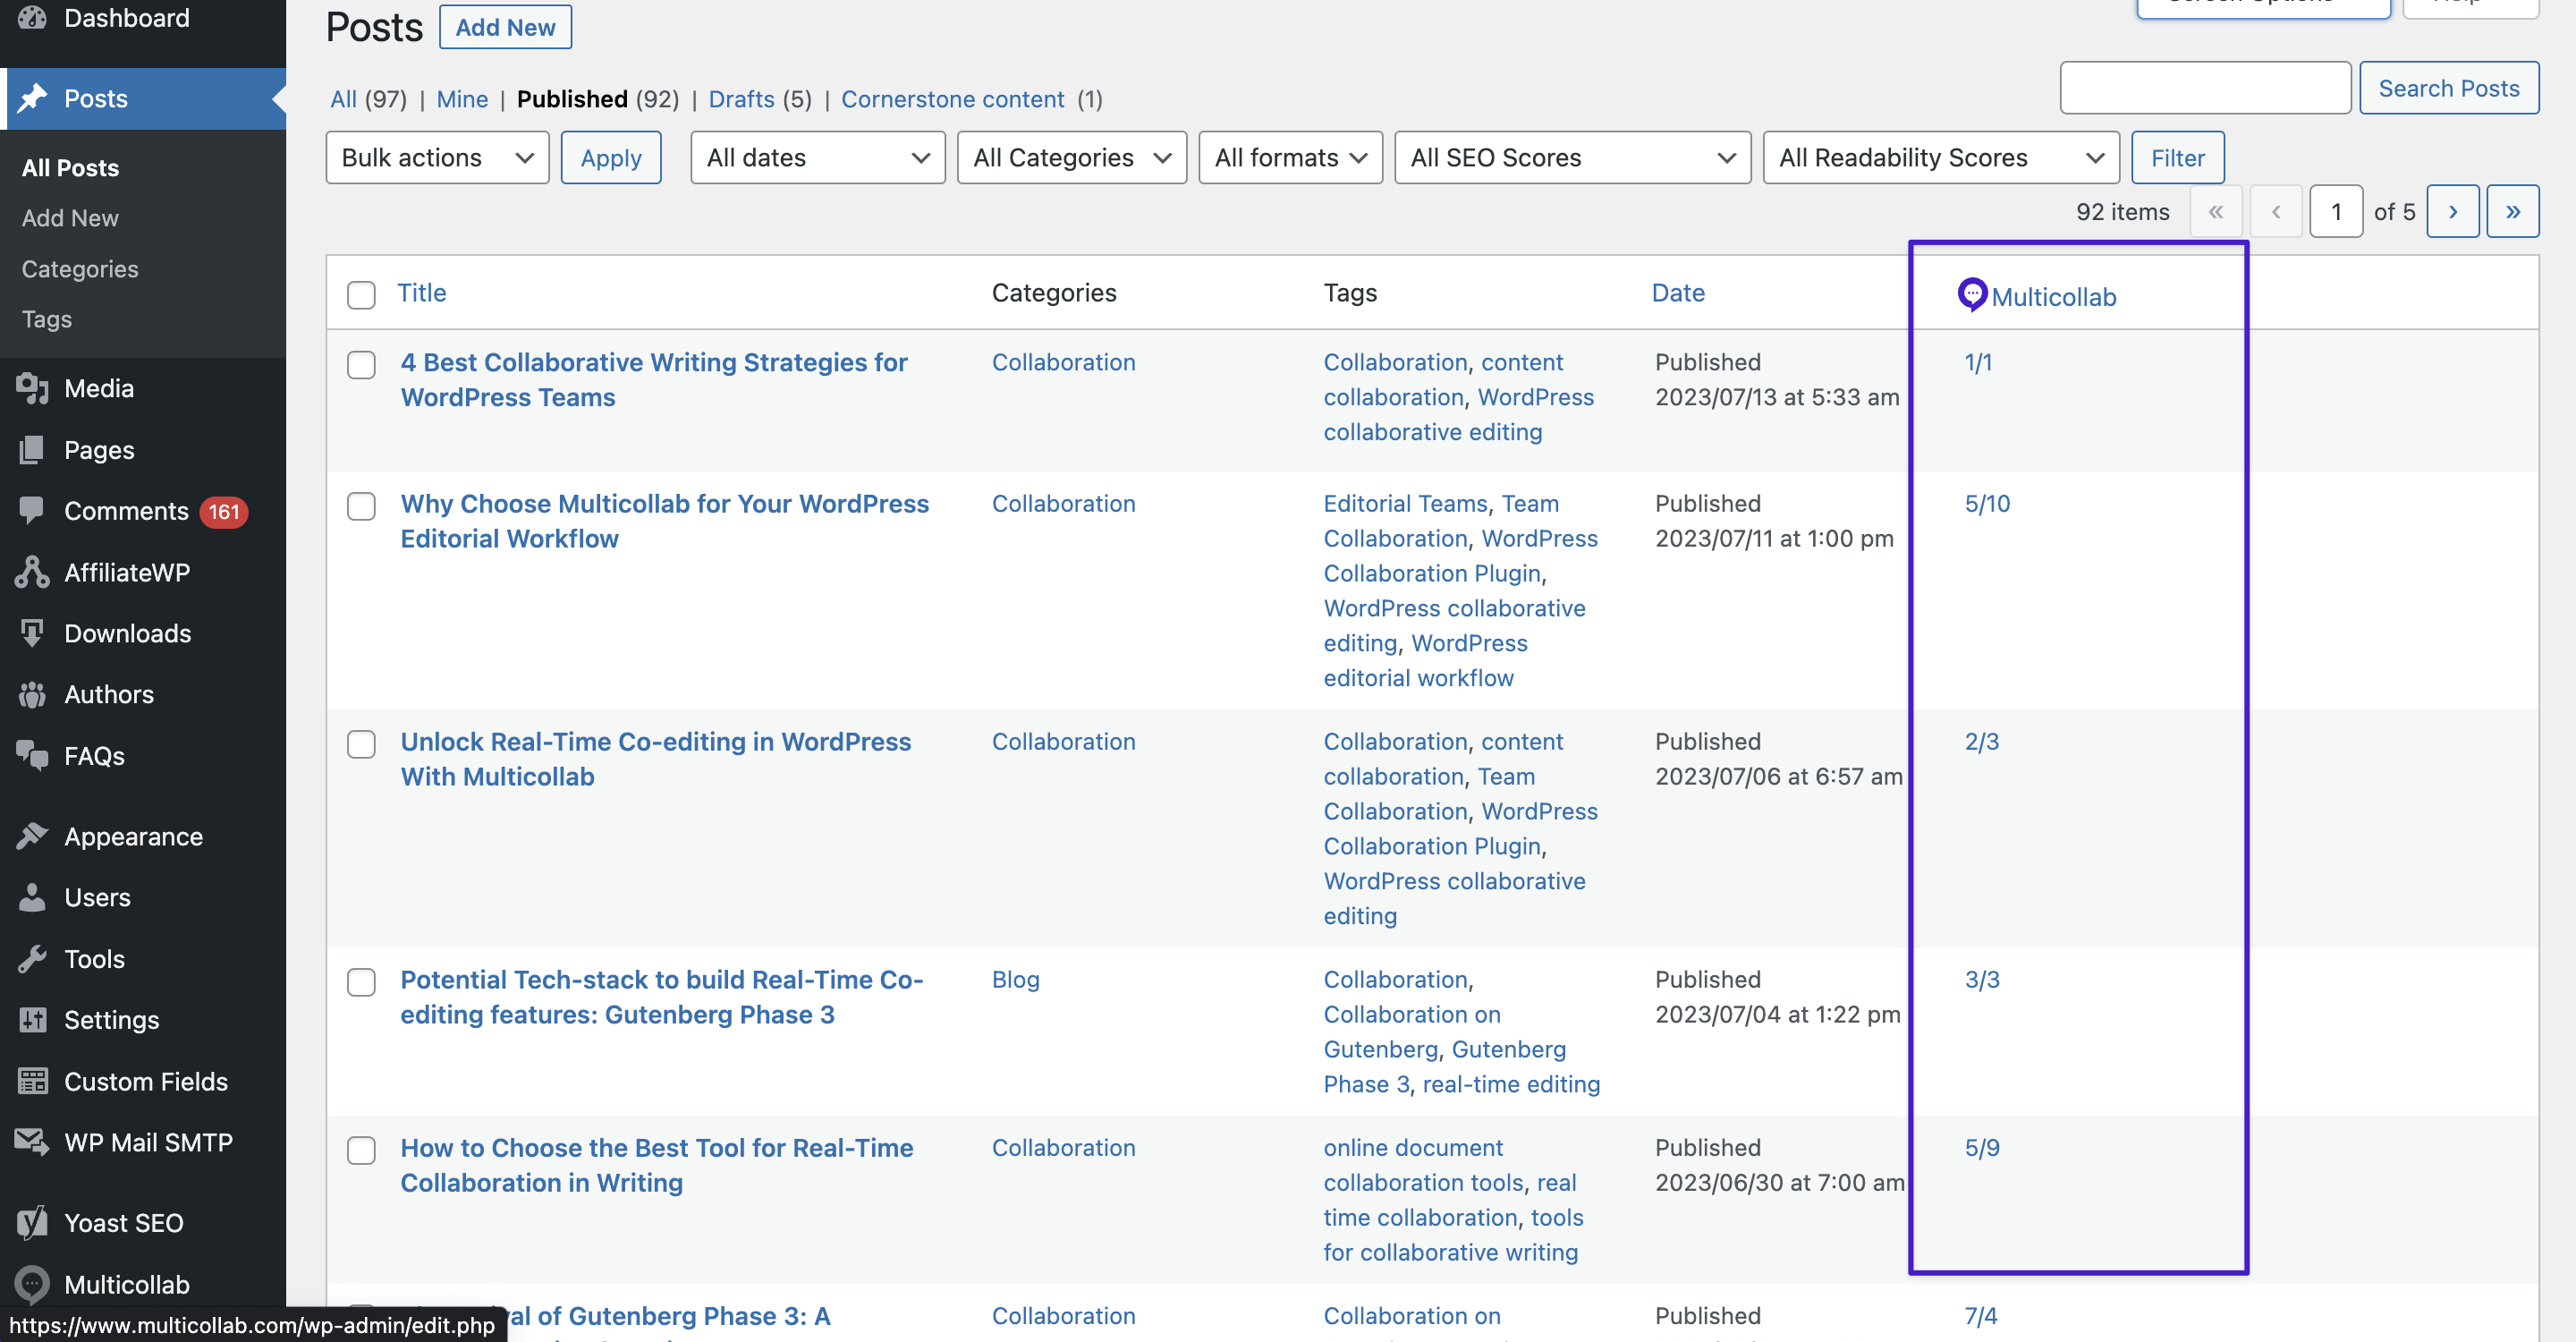Open the Comments speech bubble icon
The image size is (2576, 1342).
click(x=32, y=511)
